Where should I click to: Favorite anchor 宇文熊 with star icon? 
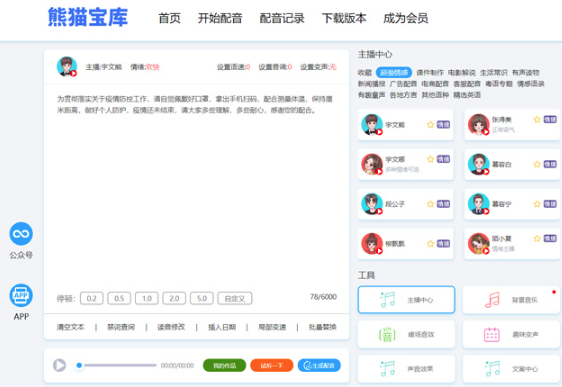[430, 125]
